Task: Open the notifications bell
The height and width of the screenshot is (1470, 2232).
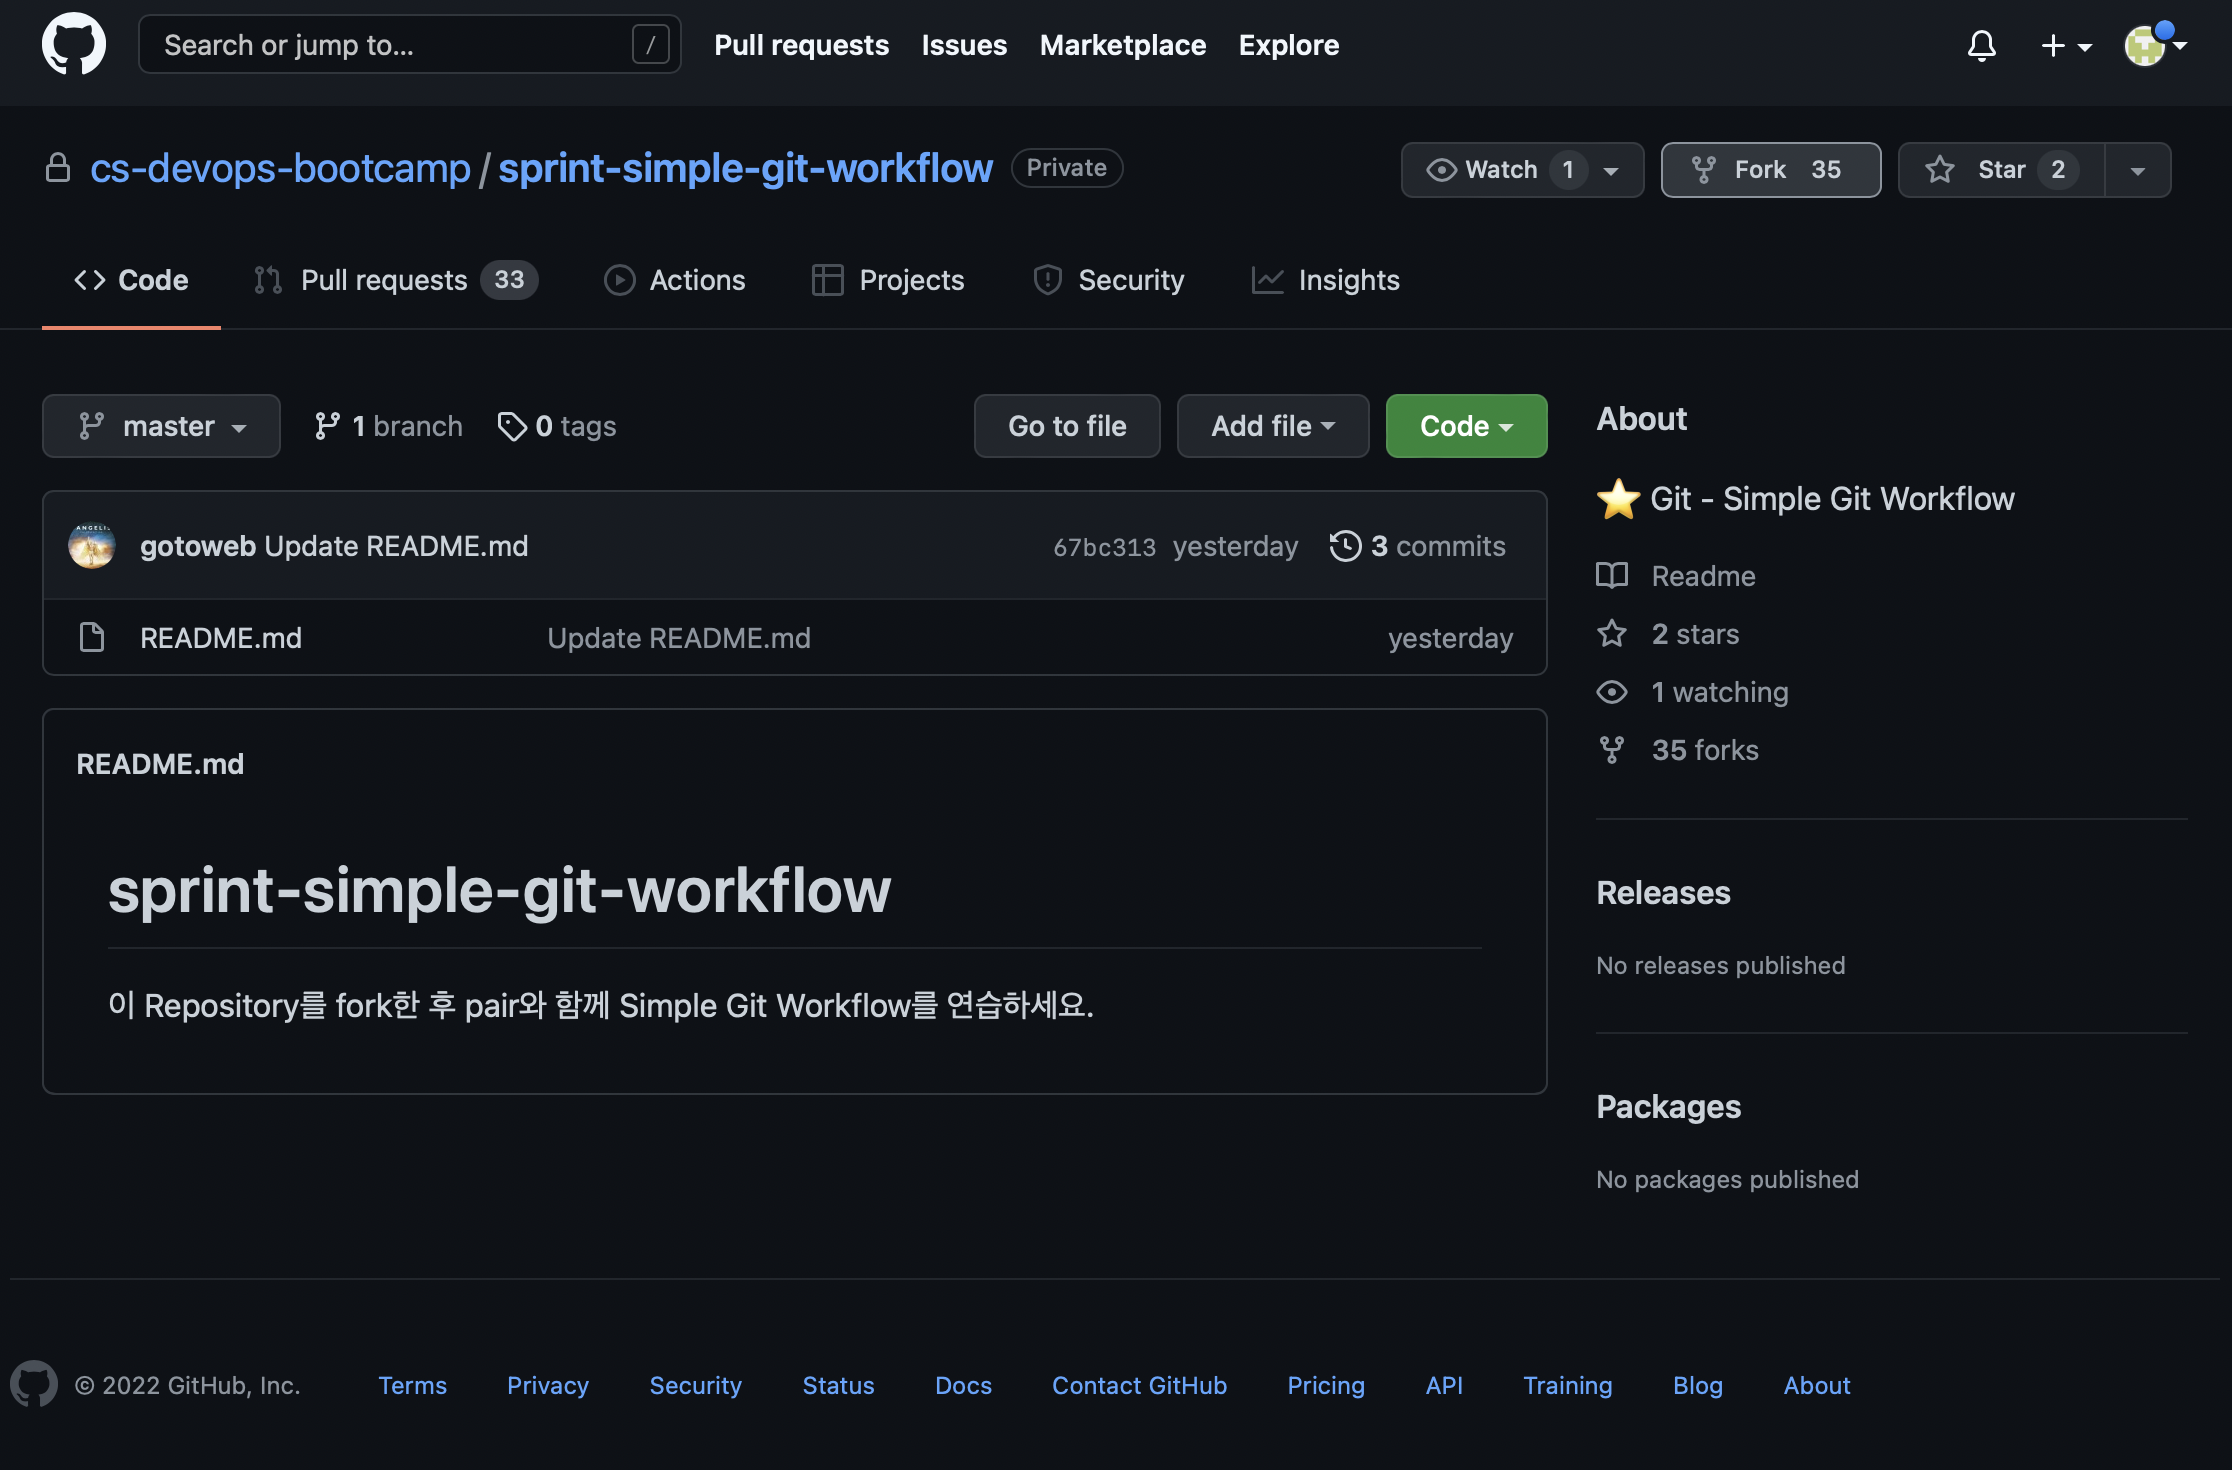Action: point(1981,45)
